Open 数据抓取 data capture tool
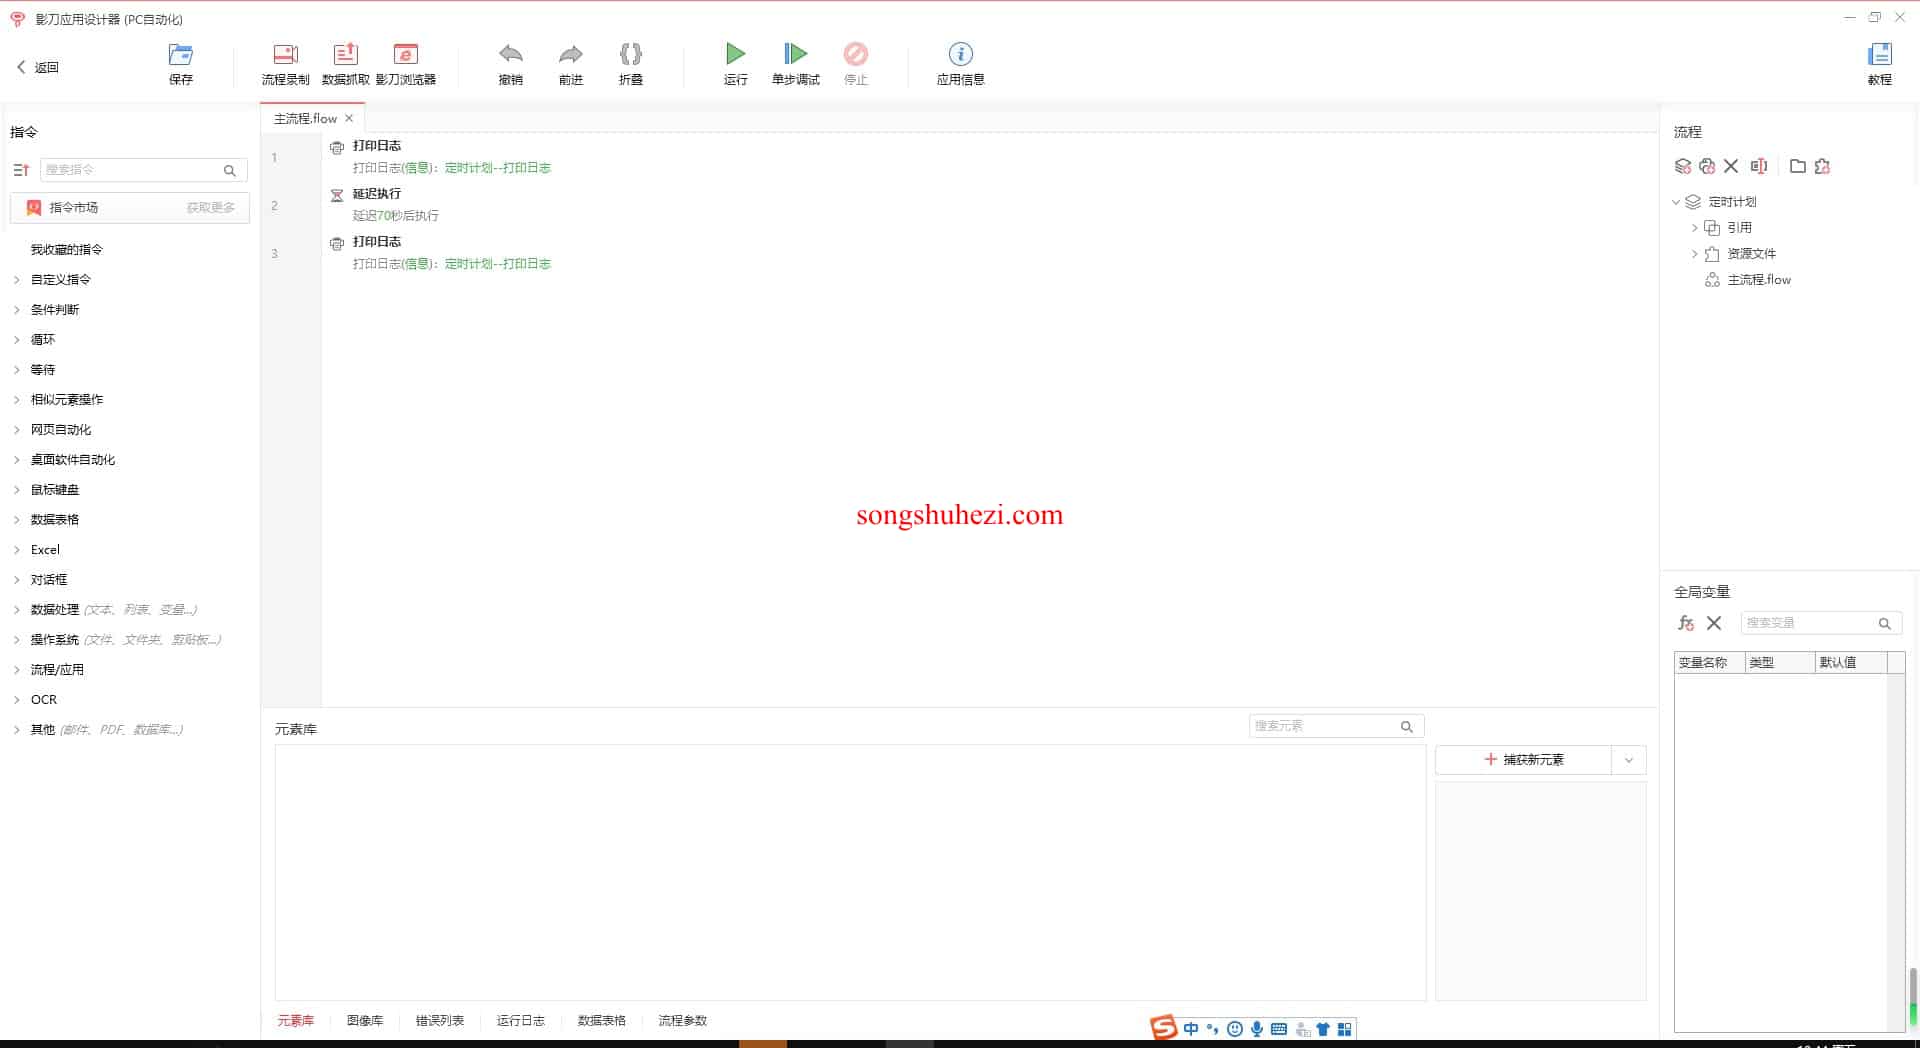The image size is (1920, 1048). click(345, 64)
